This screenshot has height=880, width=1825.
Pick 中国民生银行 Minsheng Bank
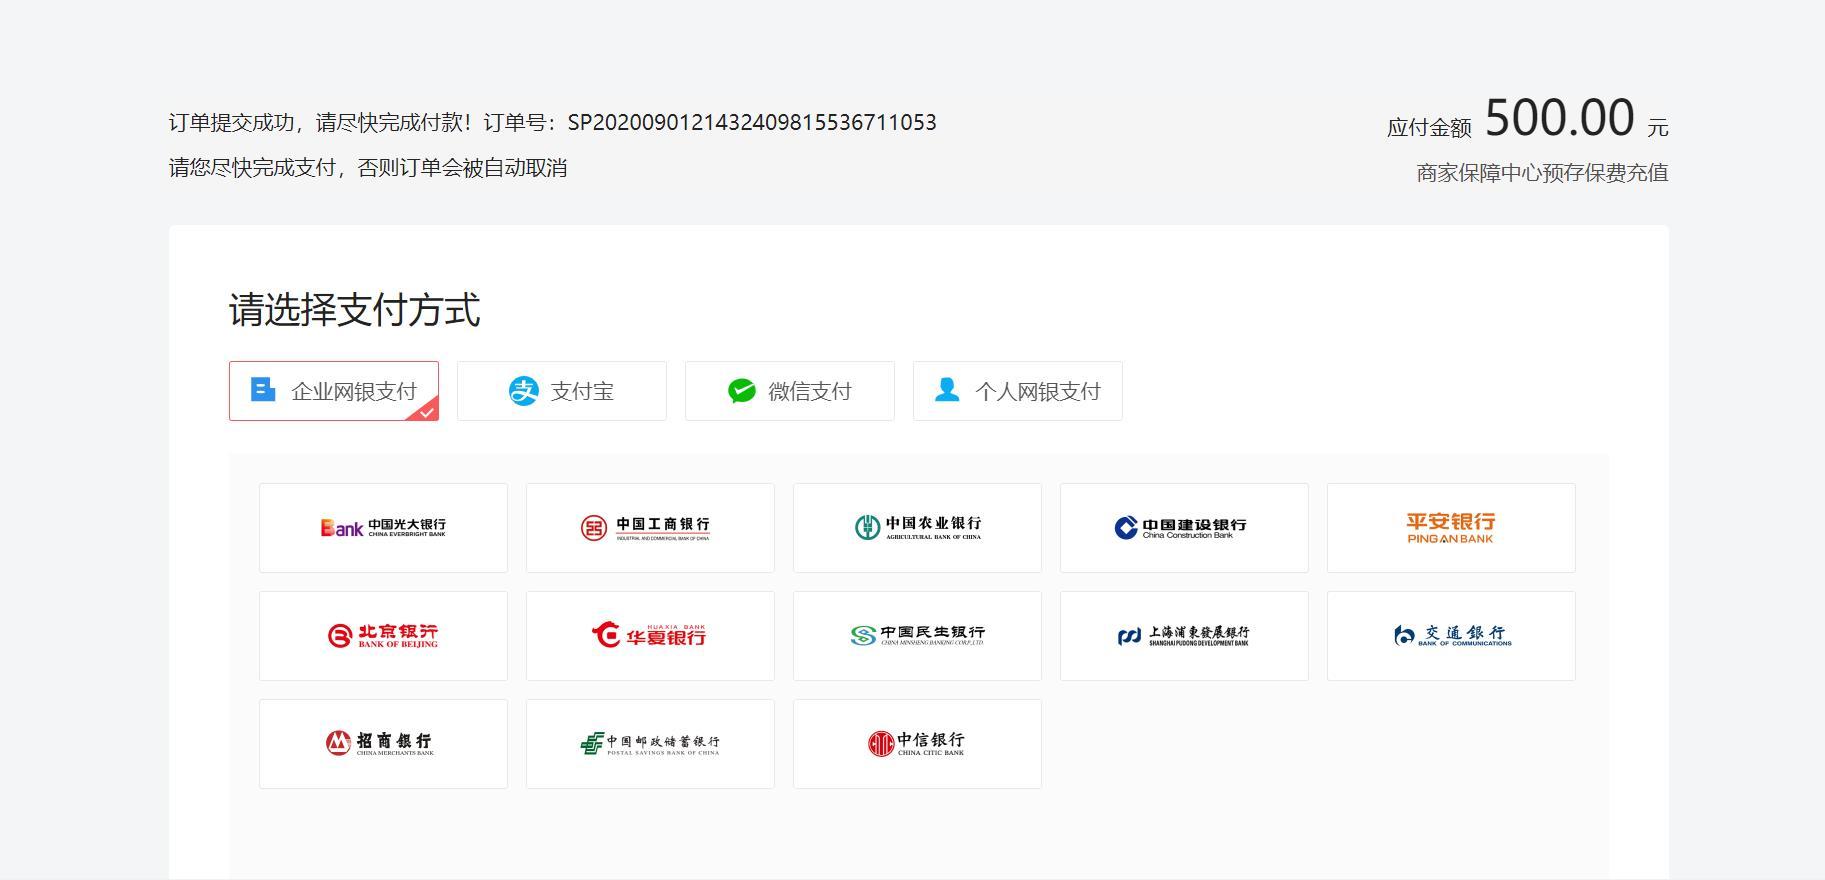pyautogui.click(x=917, y=636)
